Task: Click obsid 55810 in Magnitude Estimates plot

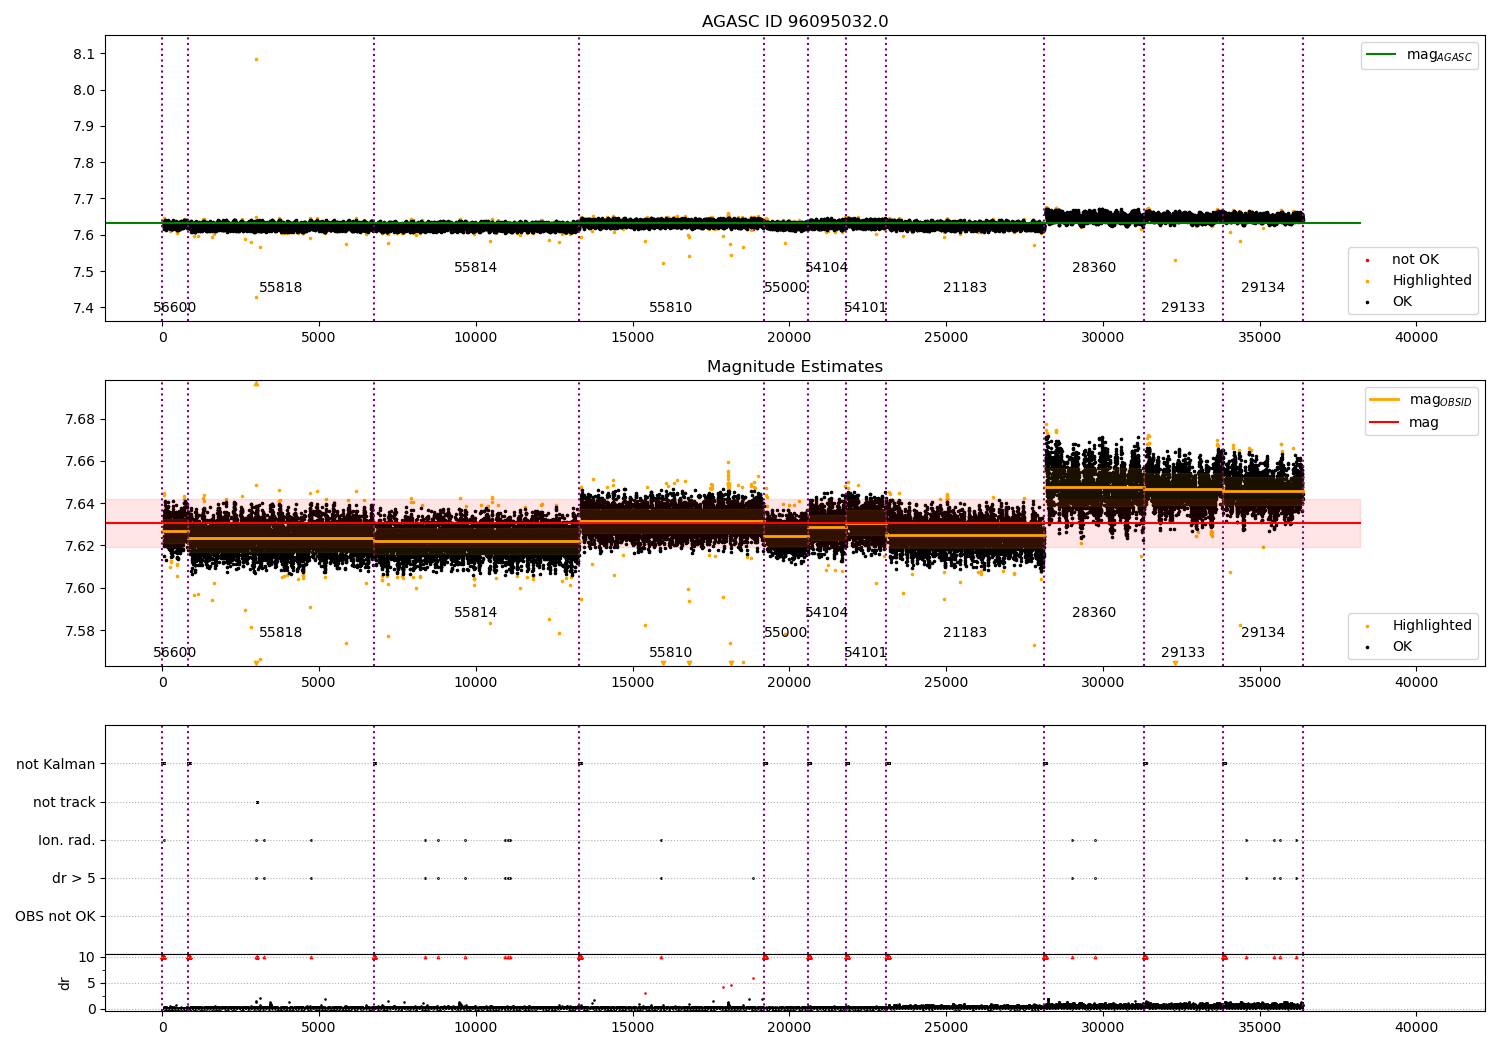Action: coord(671,653)
